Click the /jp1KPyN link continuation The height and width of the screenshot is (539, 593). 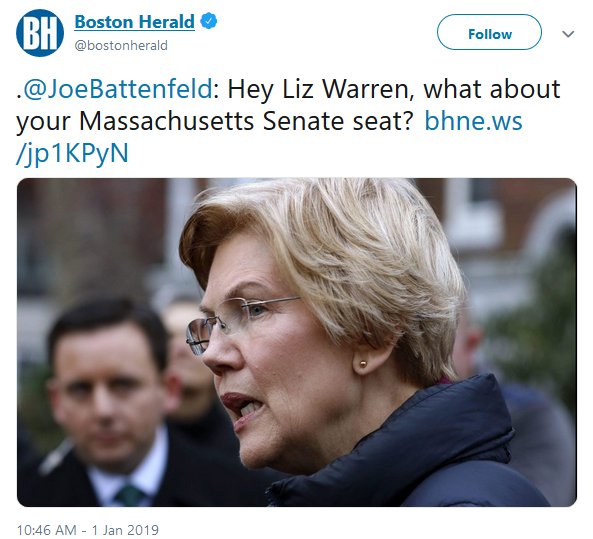pyautogui.click(x=72, y=154)
